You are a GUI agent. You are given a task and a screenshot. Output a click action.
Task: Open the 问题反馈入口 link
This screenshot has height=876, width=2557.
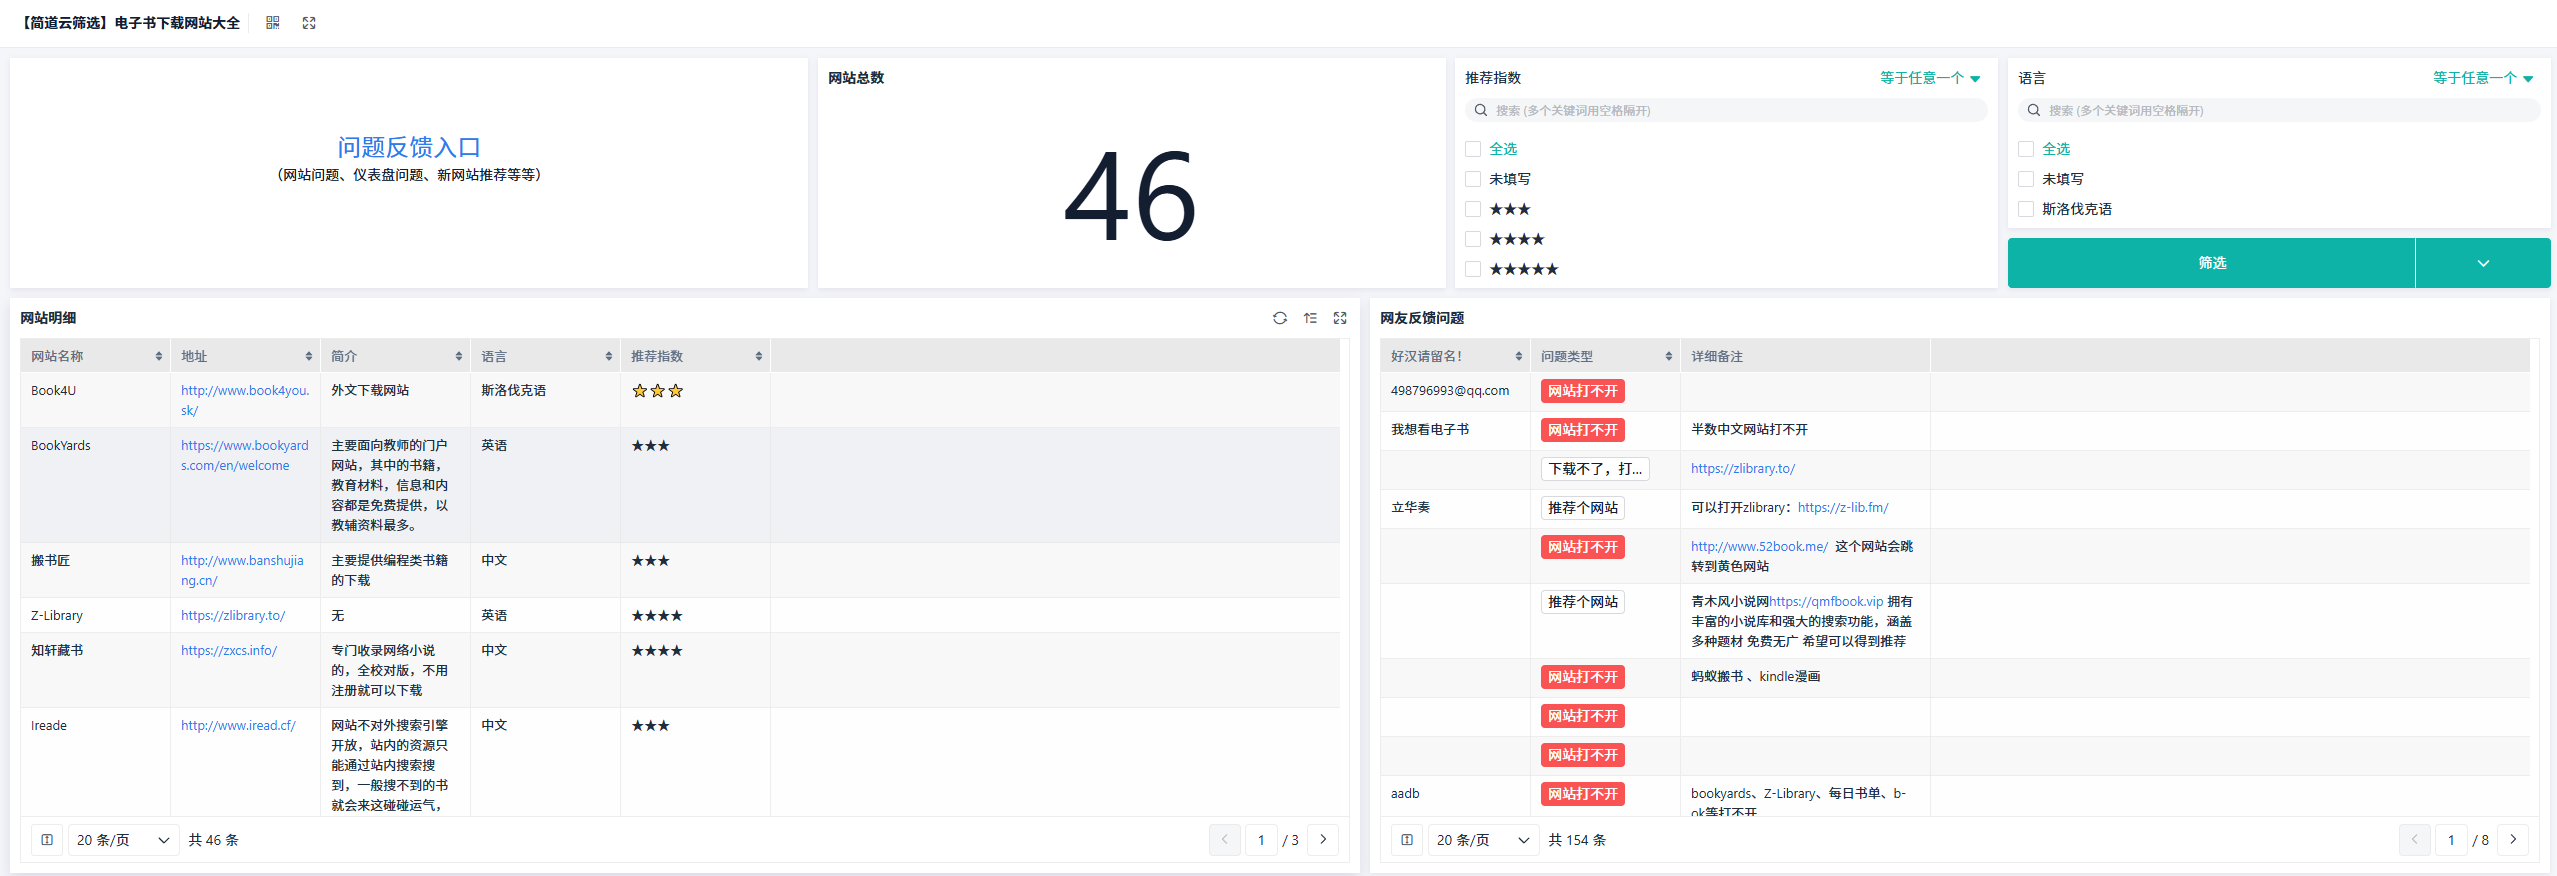408,148
